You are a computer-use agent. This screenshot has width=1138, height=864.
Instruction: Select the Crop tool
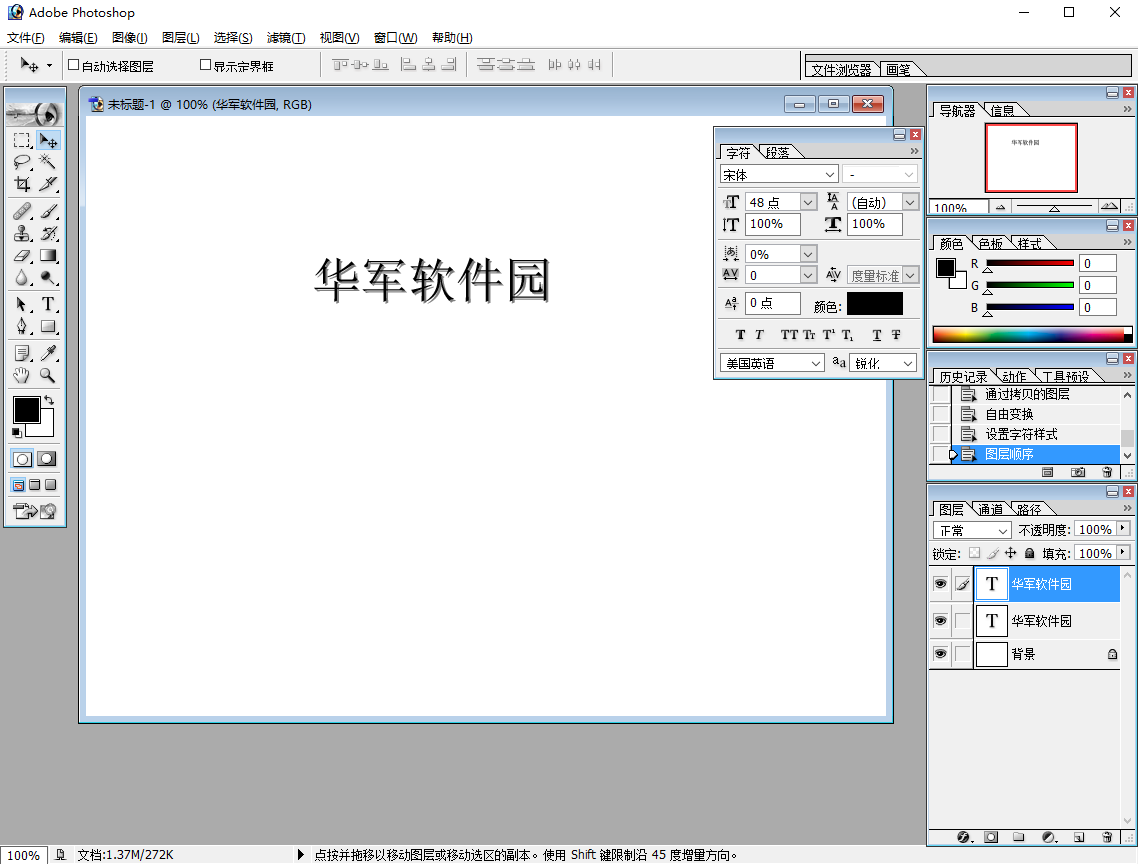[22, 184]
